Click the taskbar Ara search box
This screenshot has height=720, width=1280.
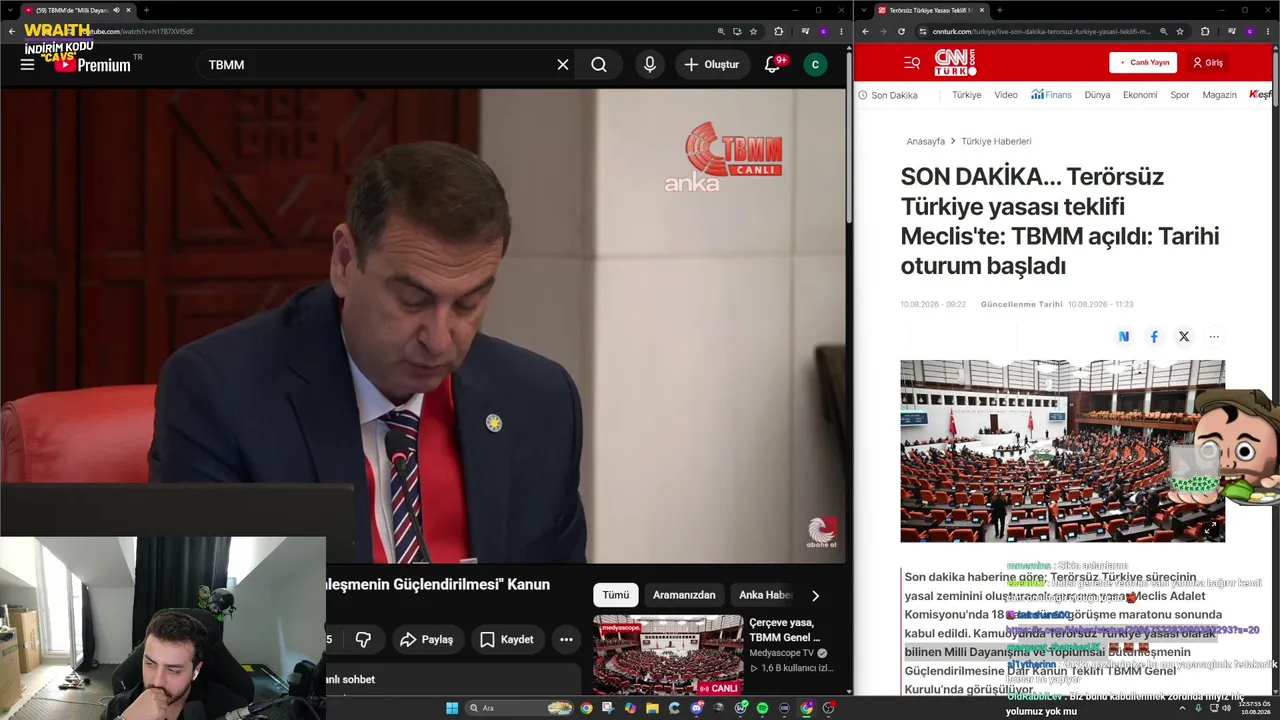point(520,708)
